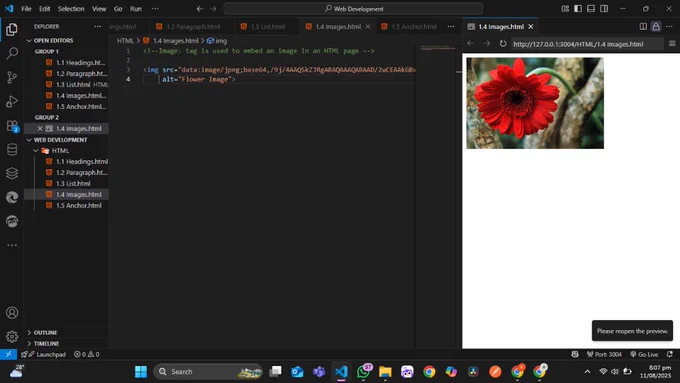The width and height of the screenshot is (680, 383).
Task: Click Launchpad in the status bar
Action: 43,354
